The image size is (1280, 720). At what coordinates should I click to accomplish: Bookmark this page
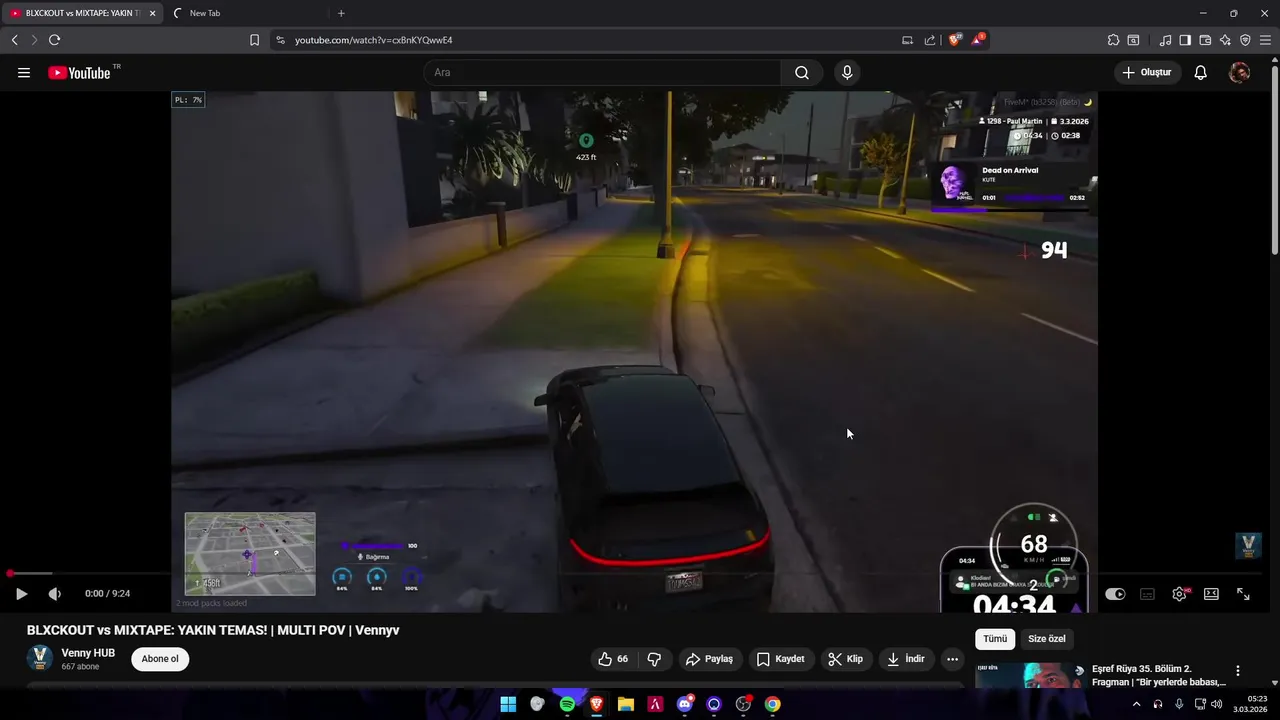coord(254,40)
